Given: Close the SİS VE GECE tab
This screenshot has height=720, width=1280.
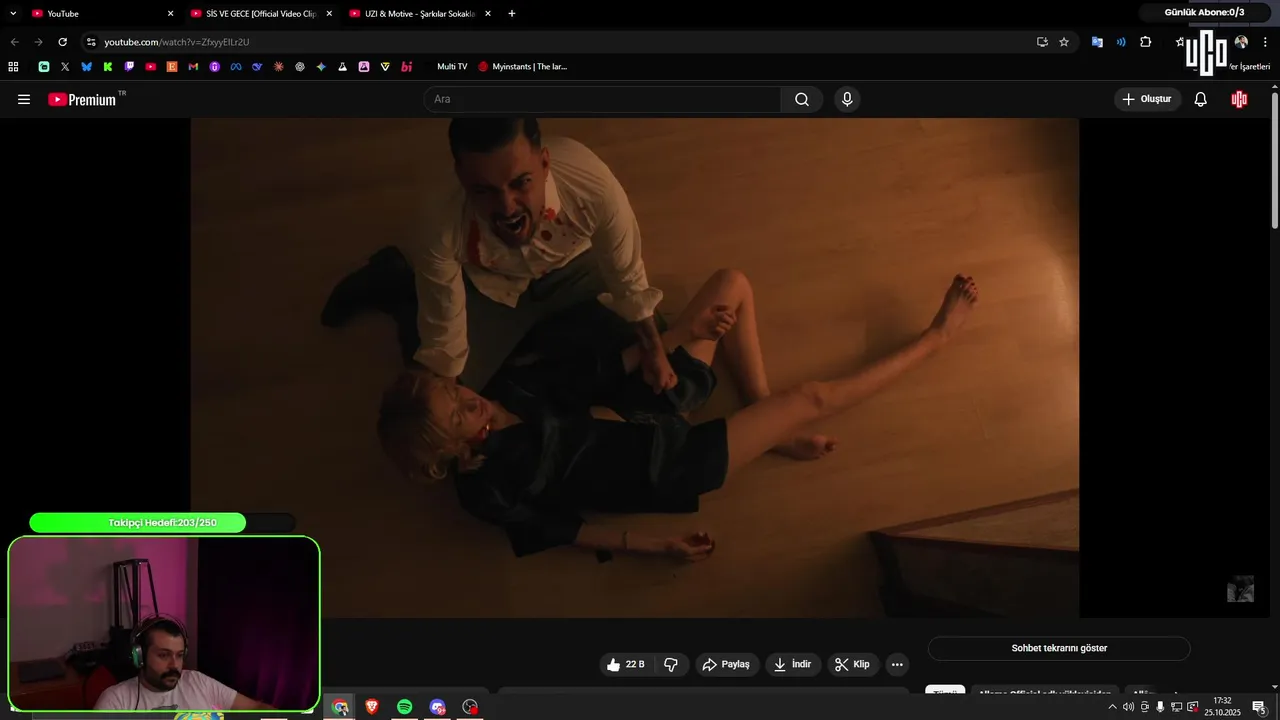Looking at the screenshot, I should tap(329, 13).
